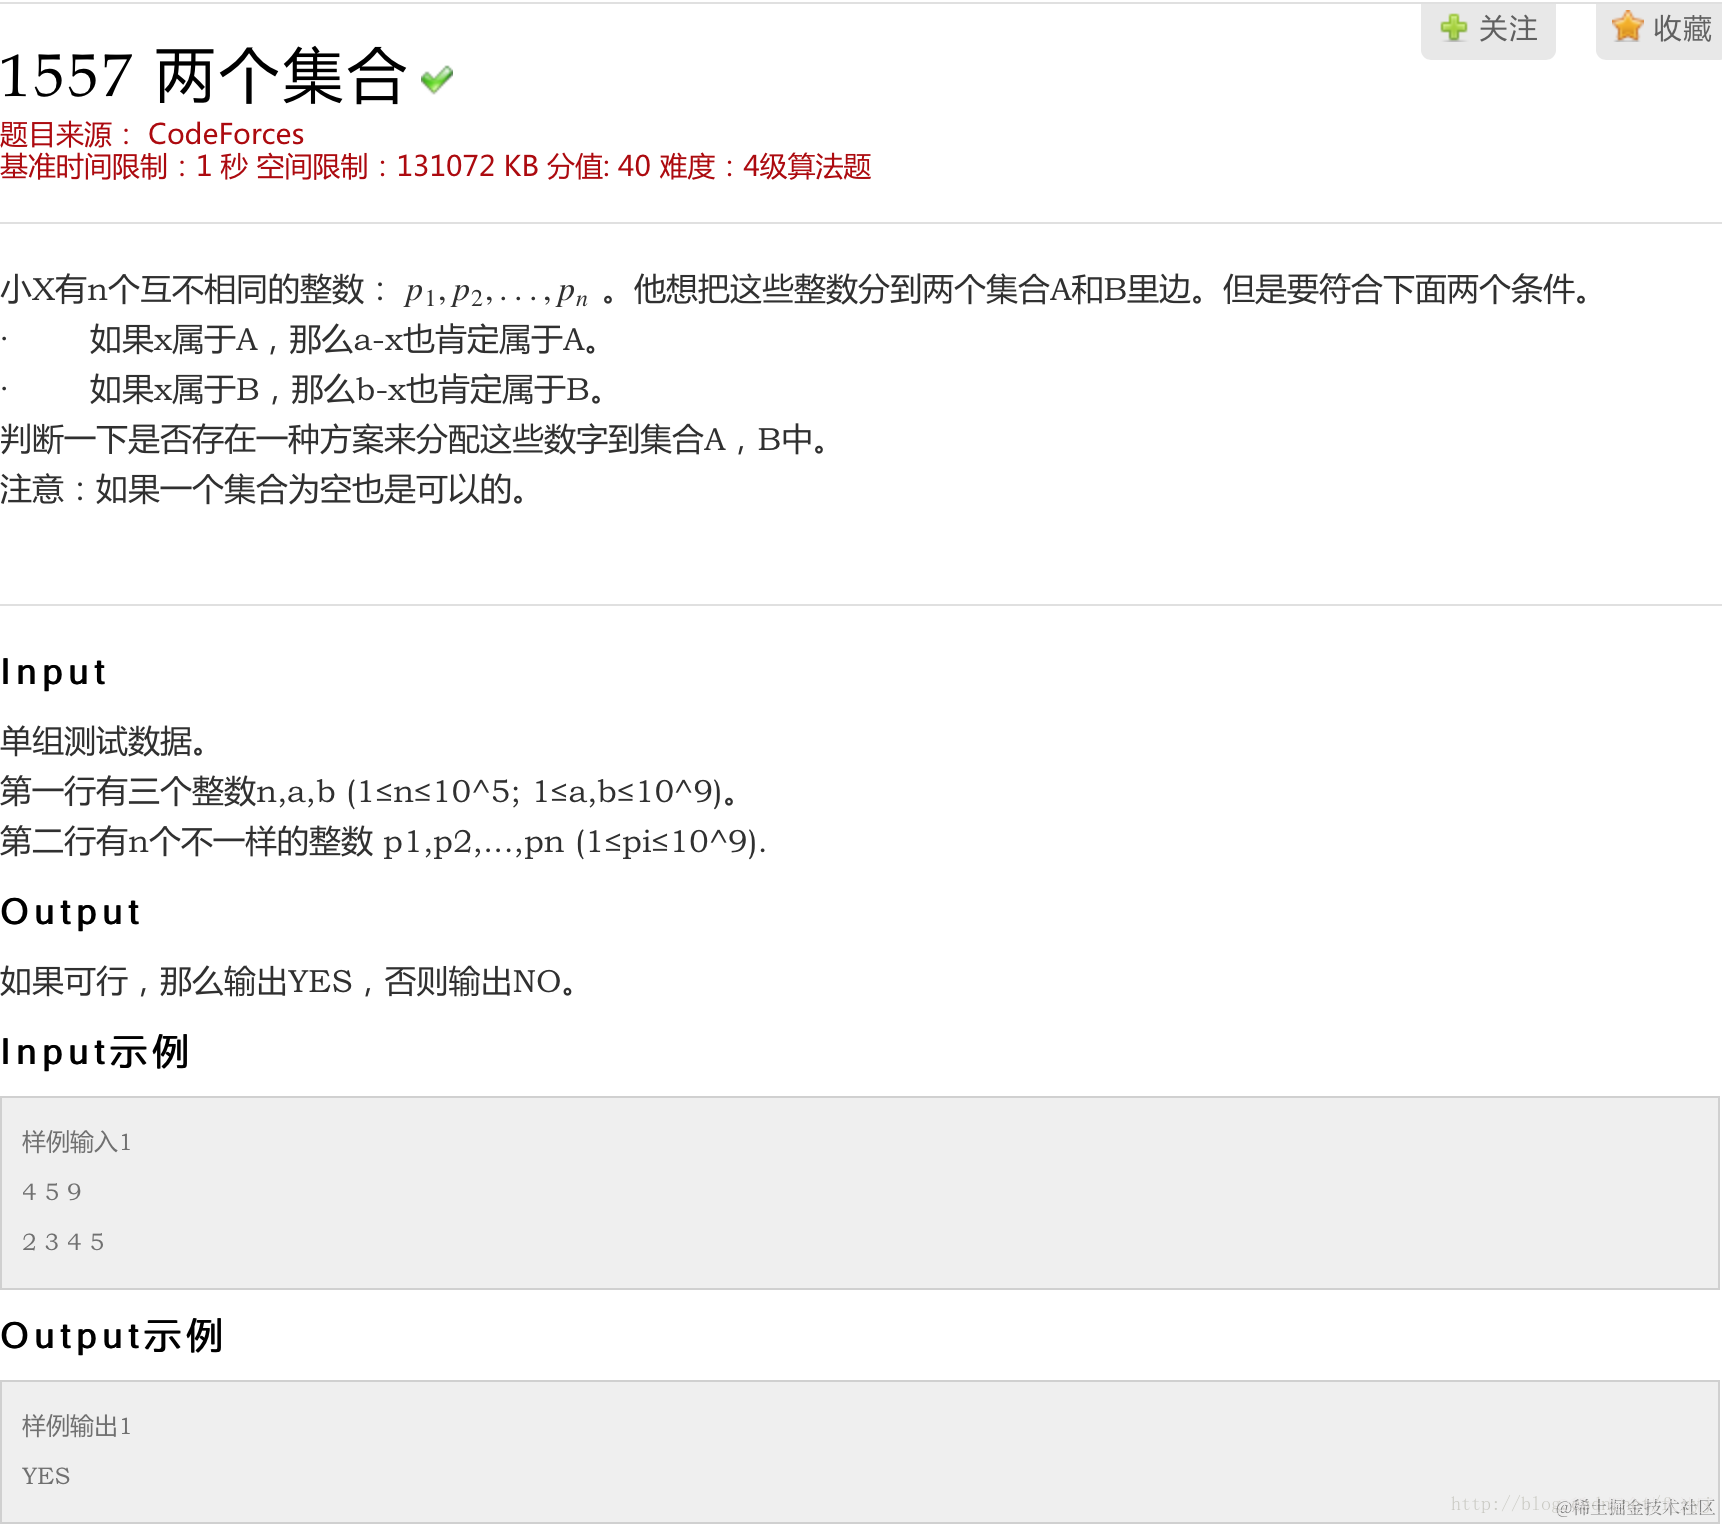The height and width of the screenshot is (1524, 1722).
Task: Click the Input heading
Action: (x=54, y=672)
